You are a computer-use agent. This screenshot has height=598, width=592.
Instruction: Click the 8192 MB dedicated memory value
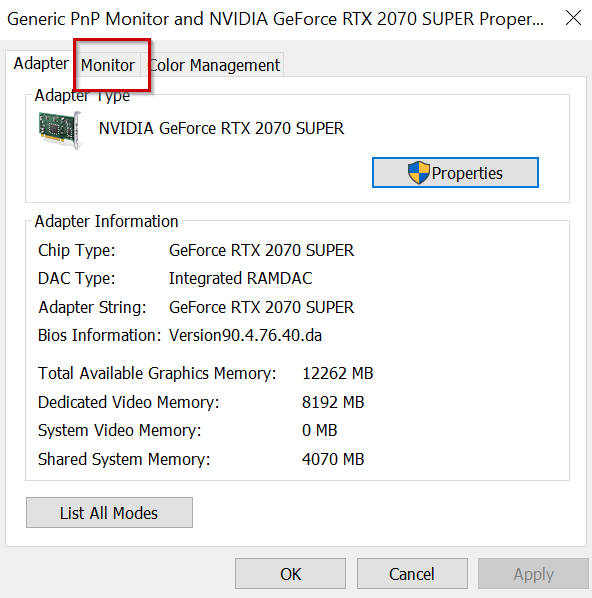[333, 402]
